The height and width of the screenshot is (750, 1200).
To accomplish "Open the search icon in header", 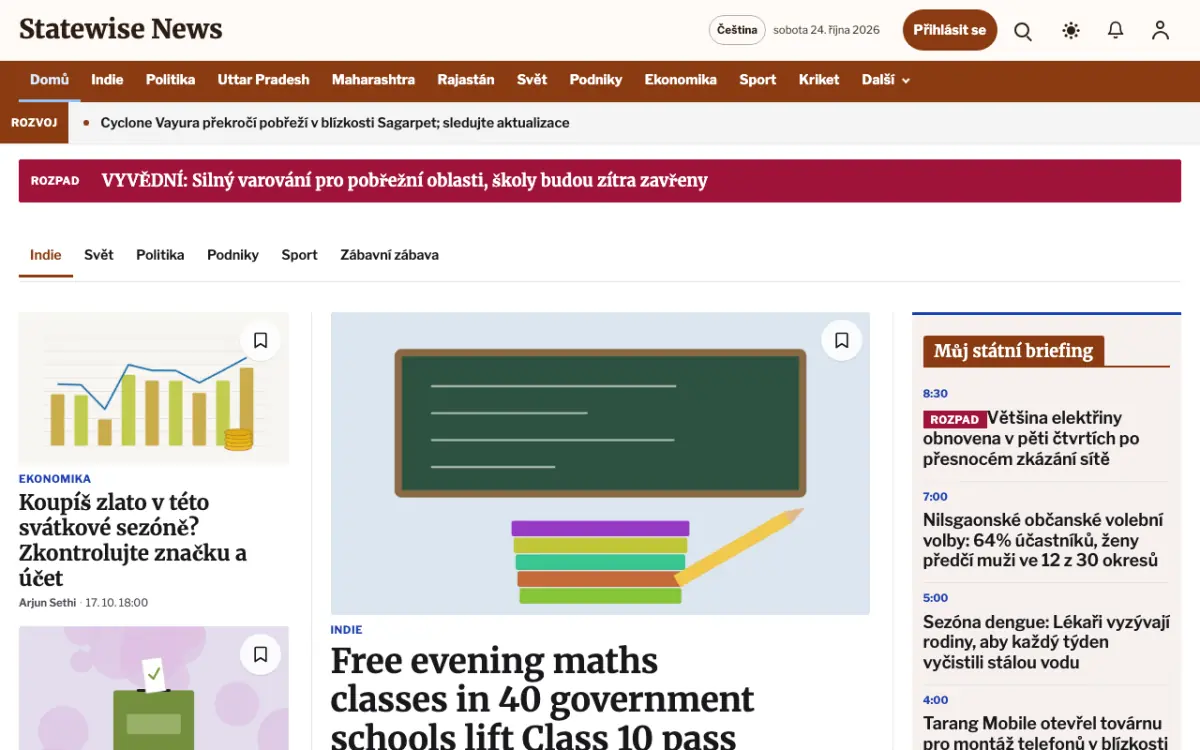I will point(1023,30).
